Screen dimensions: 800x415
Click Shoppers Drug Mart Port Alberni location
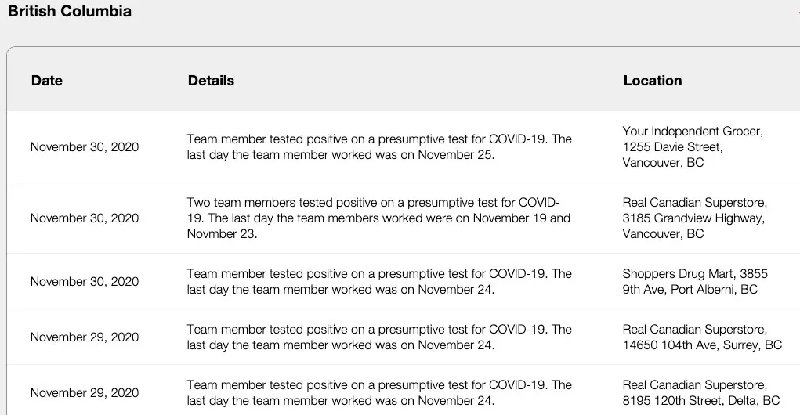pyautogui.click(x=695, y=281)
